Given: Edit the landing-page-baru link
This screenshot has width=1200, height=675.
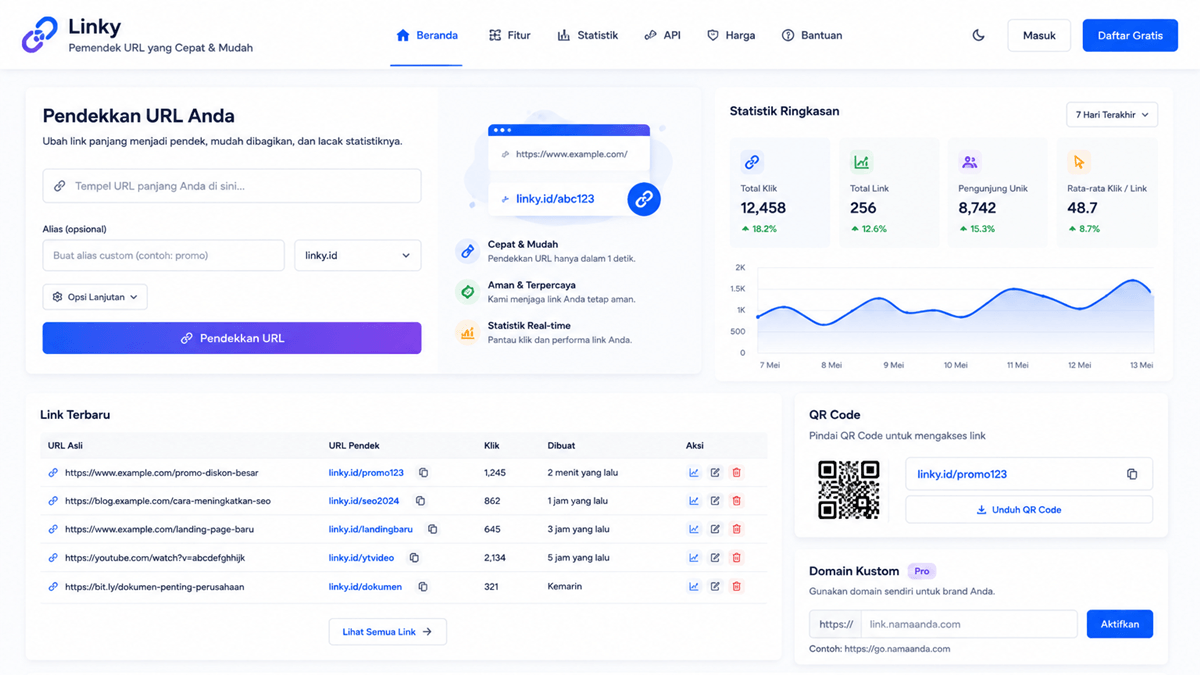Looking at the screenshot, I should pyautogui.click(x=715, y=529).
